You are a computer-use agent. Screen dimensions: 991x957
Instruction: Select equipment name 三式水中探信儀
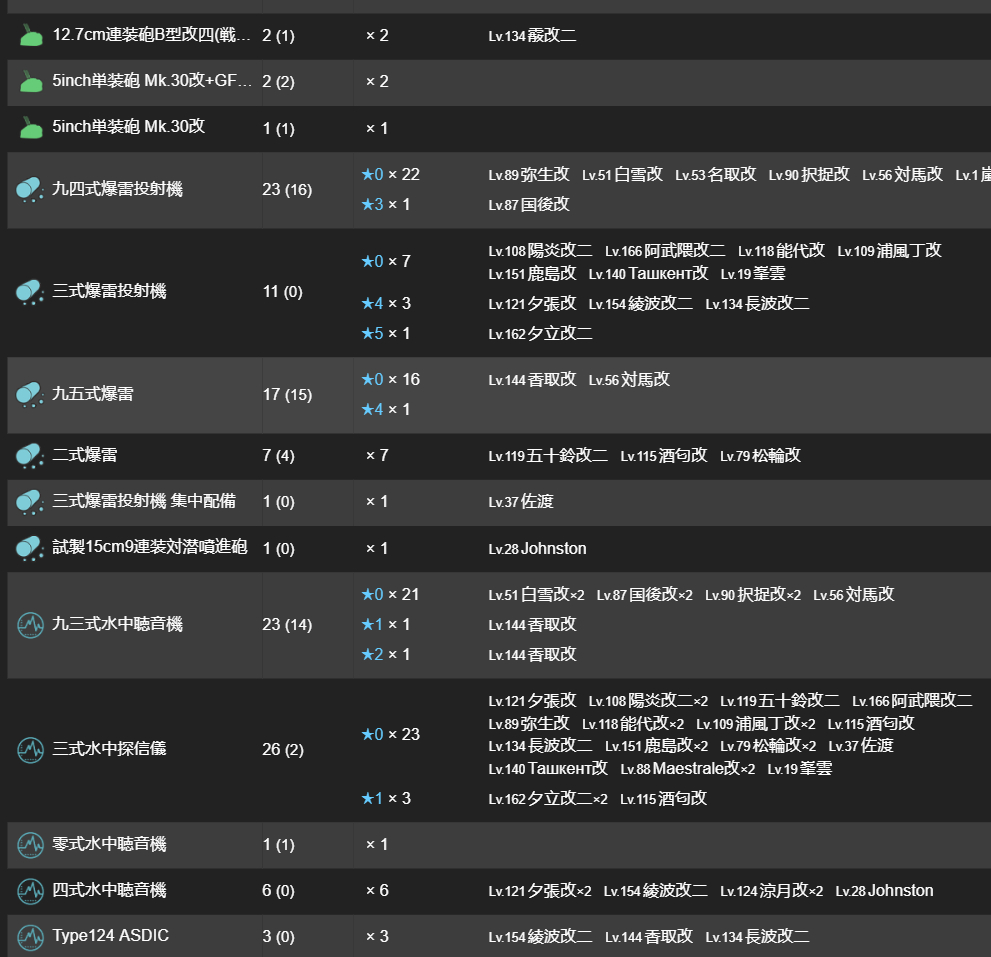click(x=109, y=748)
